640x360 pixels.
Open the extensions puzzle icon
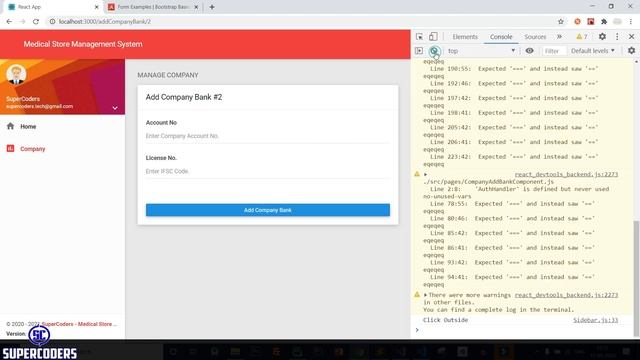(604, 22)
